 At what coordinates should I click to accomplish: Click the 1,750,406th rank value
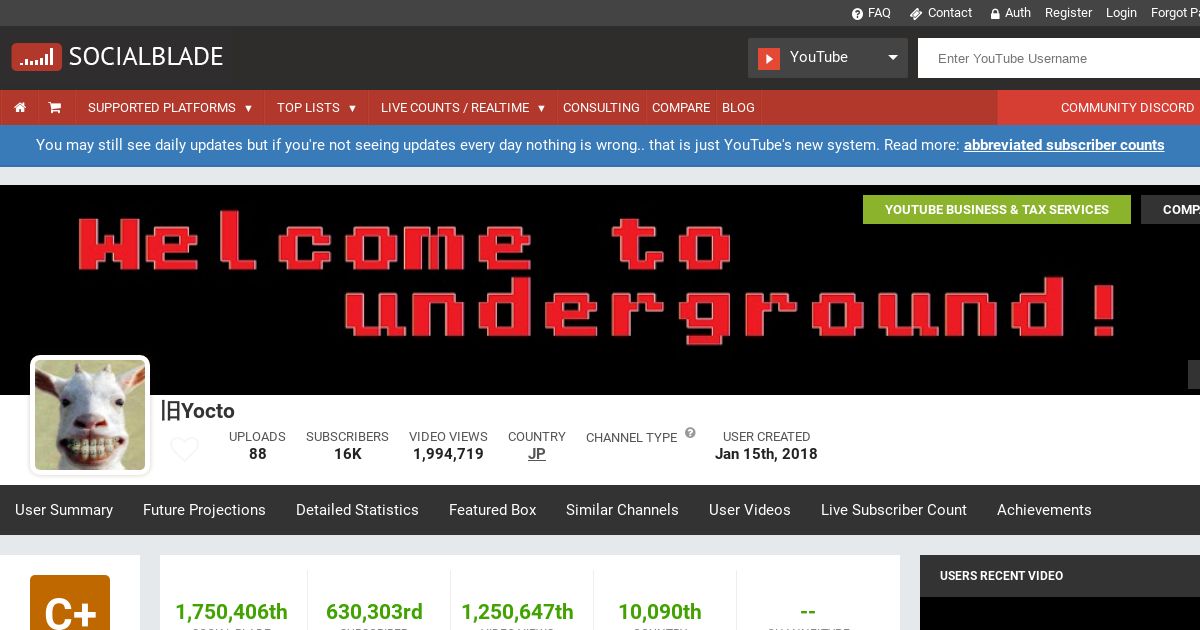(x=231, y=611)
